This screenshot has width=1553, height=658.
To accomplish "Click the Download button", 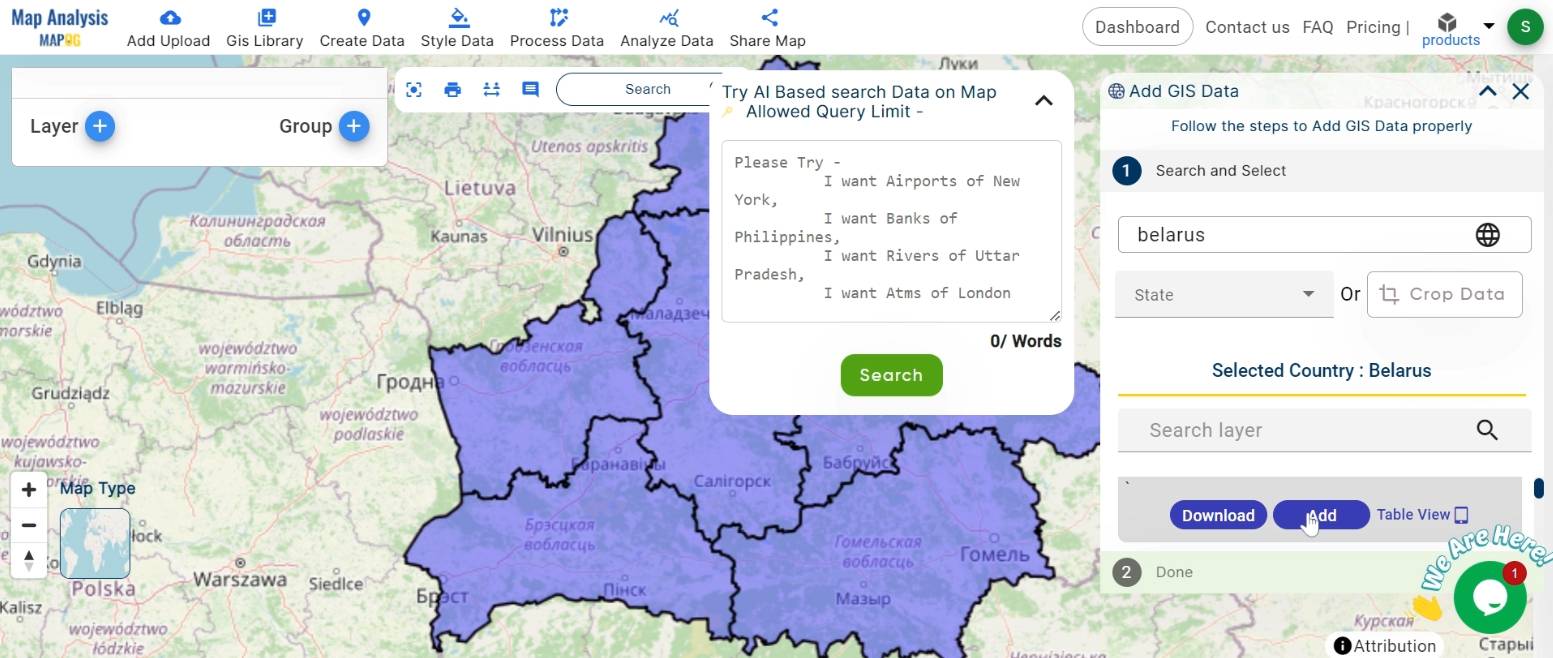I will click(1218, 515).
